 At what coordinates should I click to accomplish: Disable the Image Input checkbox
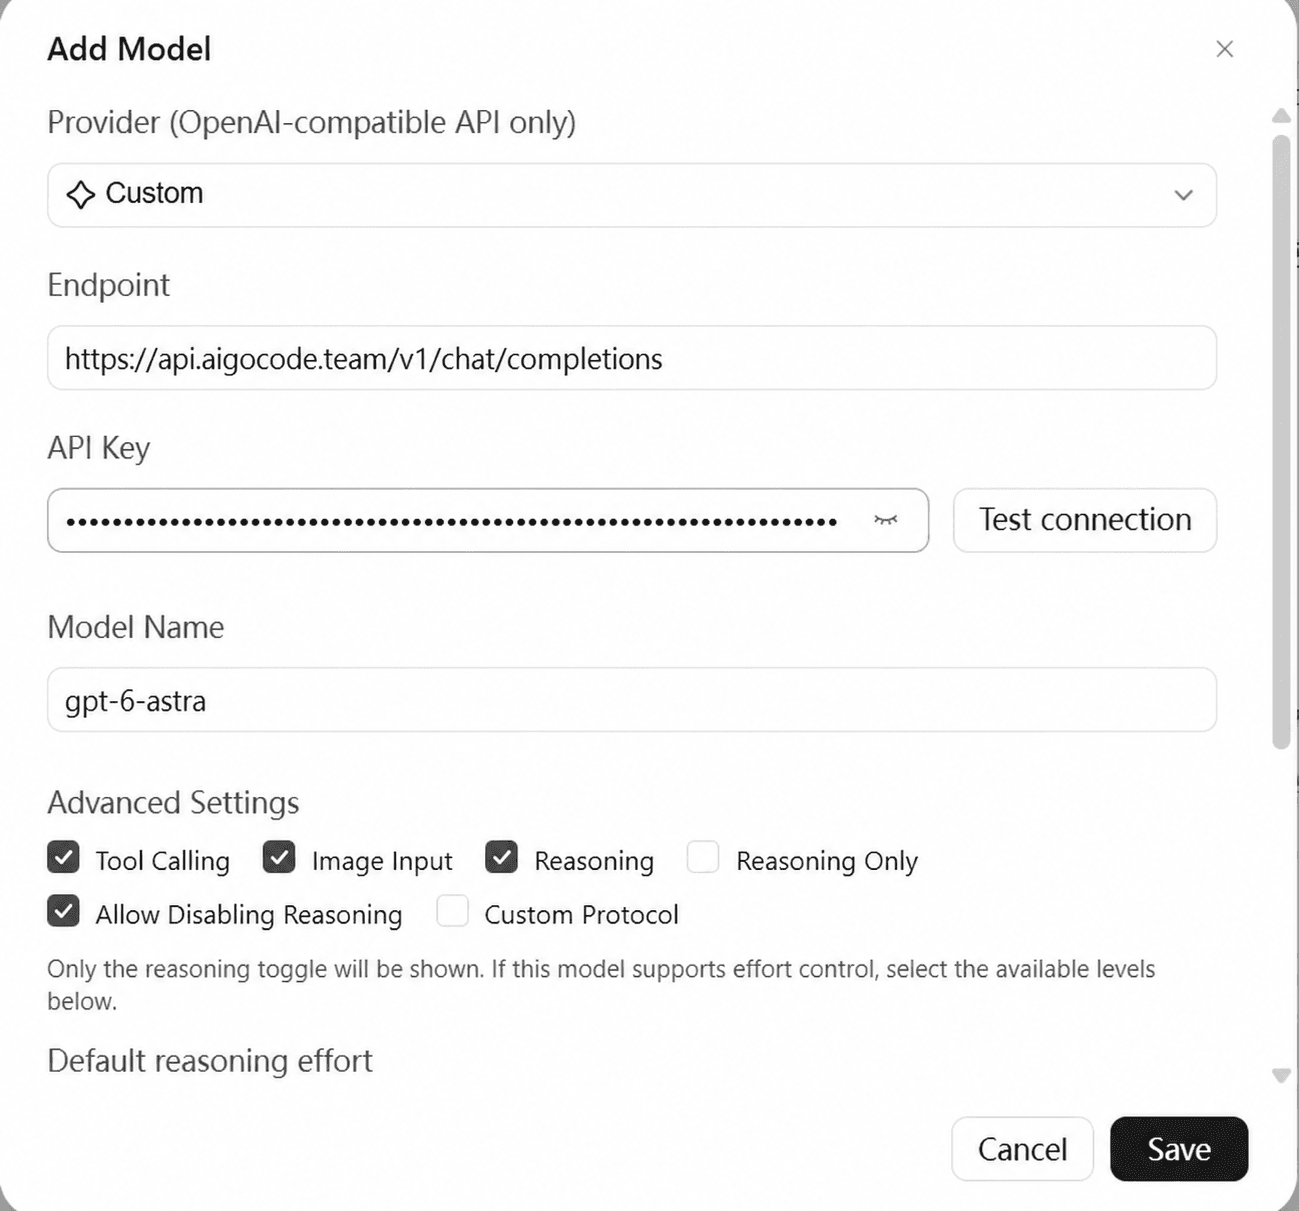[279, 857]
